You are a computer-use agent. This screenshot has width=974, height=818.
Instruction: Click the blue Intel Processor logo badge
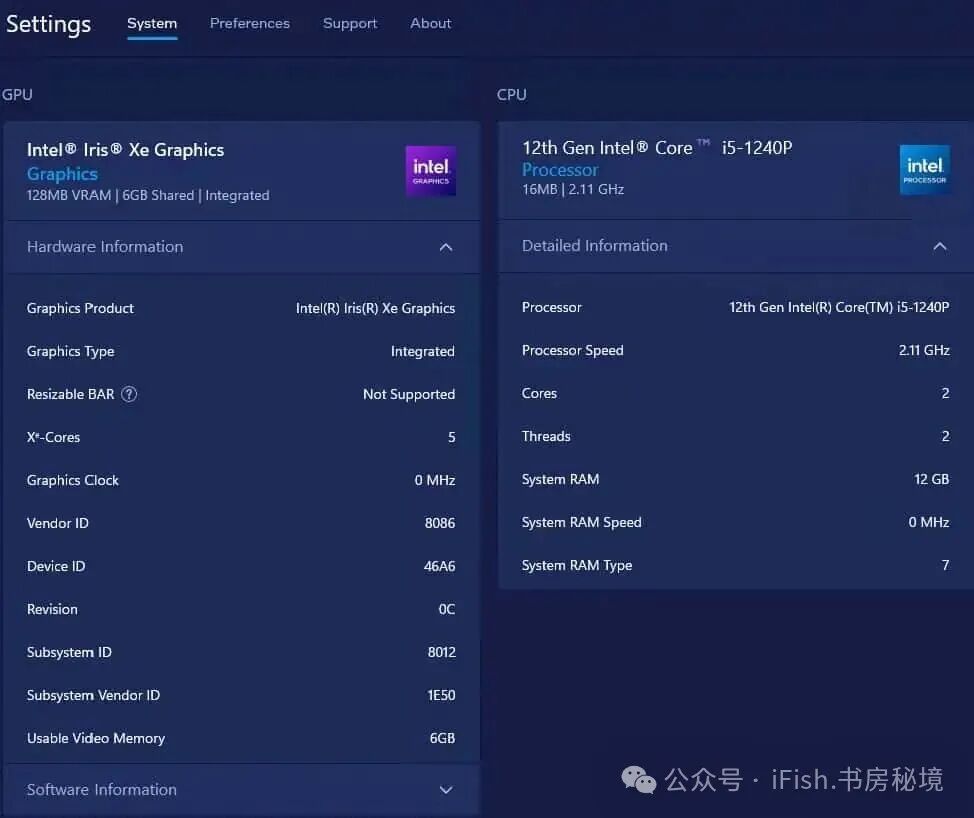click(x=924, y=170)
